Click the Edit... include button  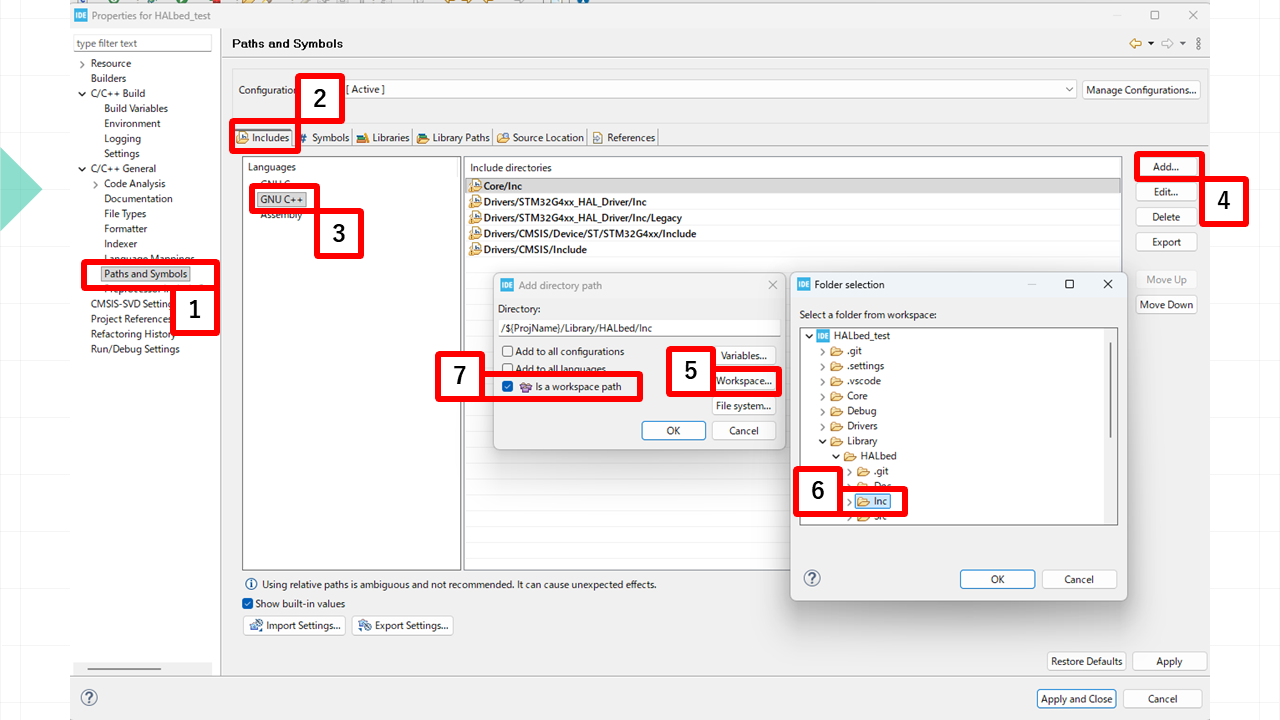point(1166,192)
